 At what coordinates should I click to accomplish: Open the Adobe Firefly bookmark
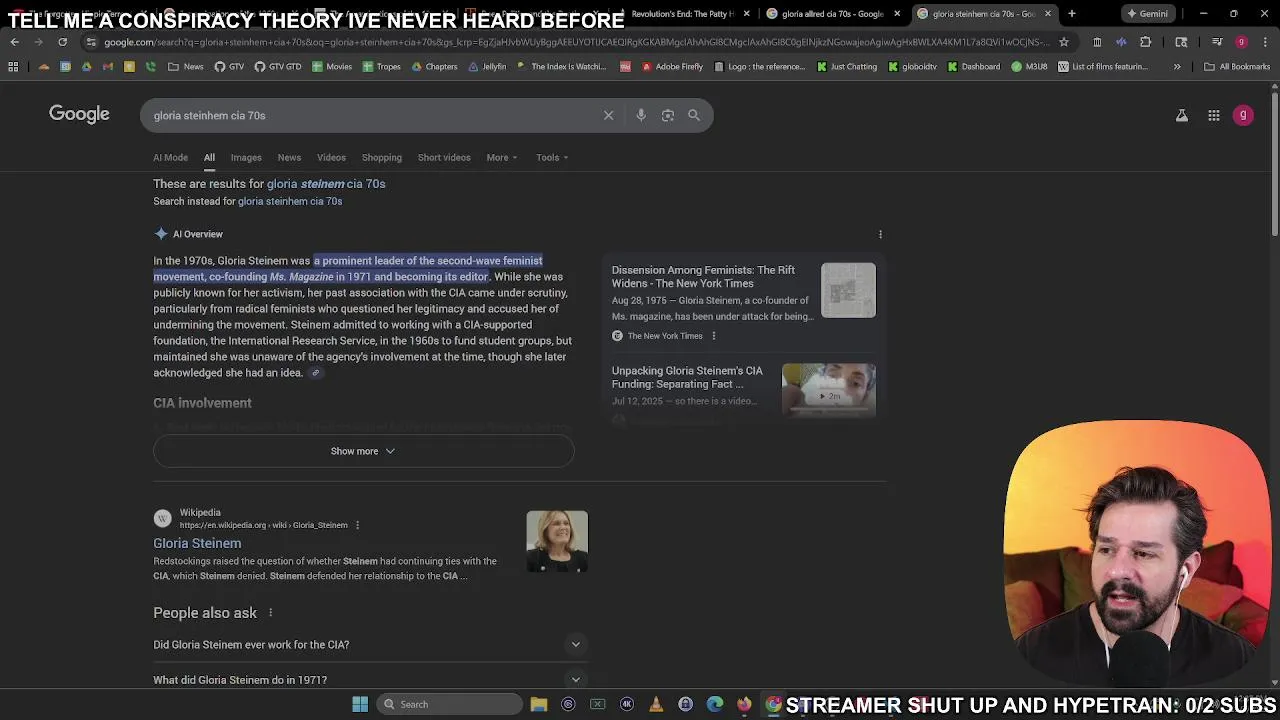tap(671, 67)
